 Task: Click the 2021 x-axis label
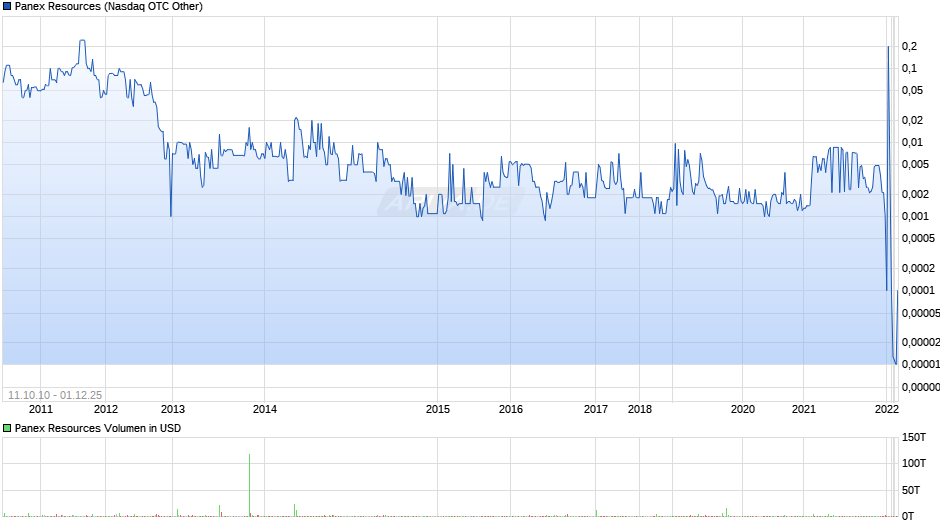click(804, 409)
